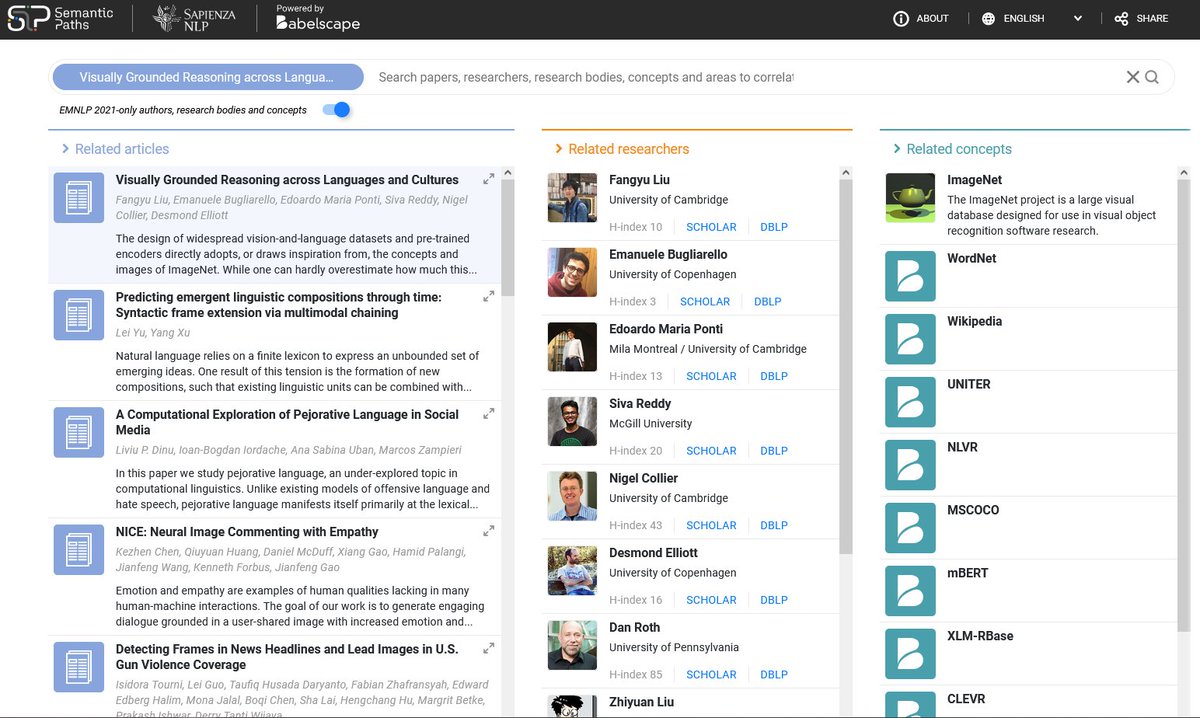Image resolution: width=1200 pixels, height=718 pixels.
Task: Click the MSCOCO concept icon
Action: [x=910, y=528]
